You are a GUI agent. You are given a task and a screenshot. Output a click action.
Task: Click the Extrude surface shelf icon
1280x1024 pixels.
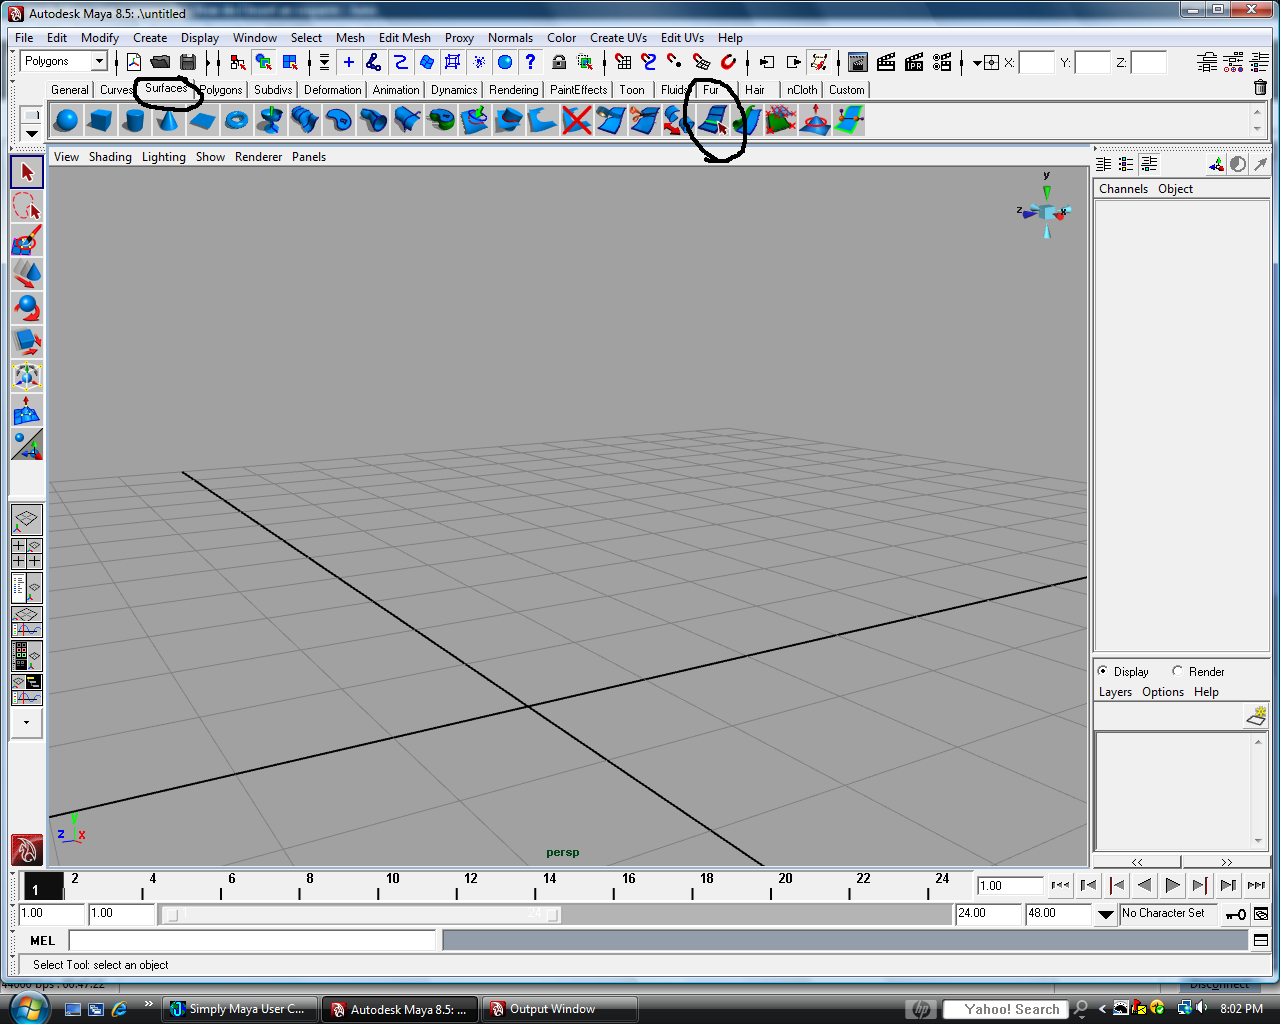point(372,121)
